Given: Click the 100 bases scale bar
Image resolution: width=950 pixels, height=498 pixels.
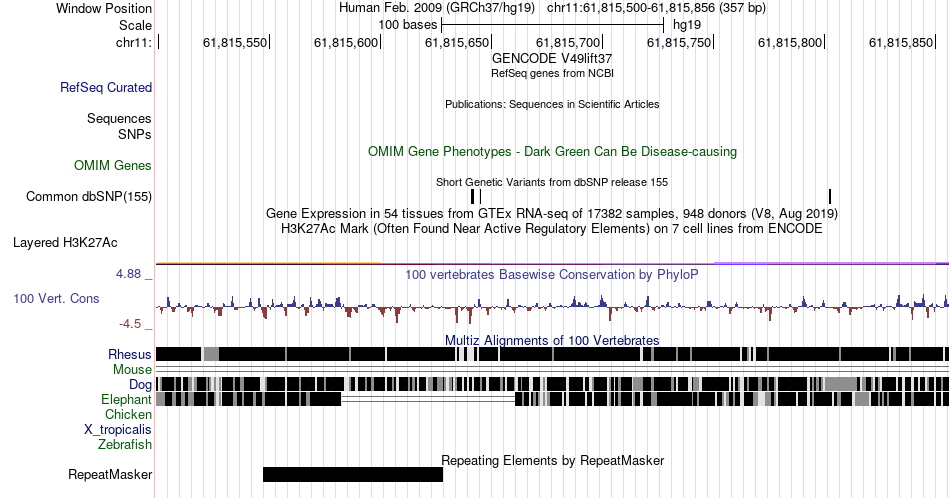Looking at the screenshot, I should click(553, 25).
